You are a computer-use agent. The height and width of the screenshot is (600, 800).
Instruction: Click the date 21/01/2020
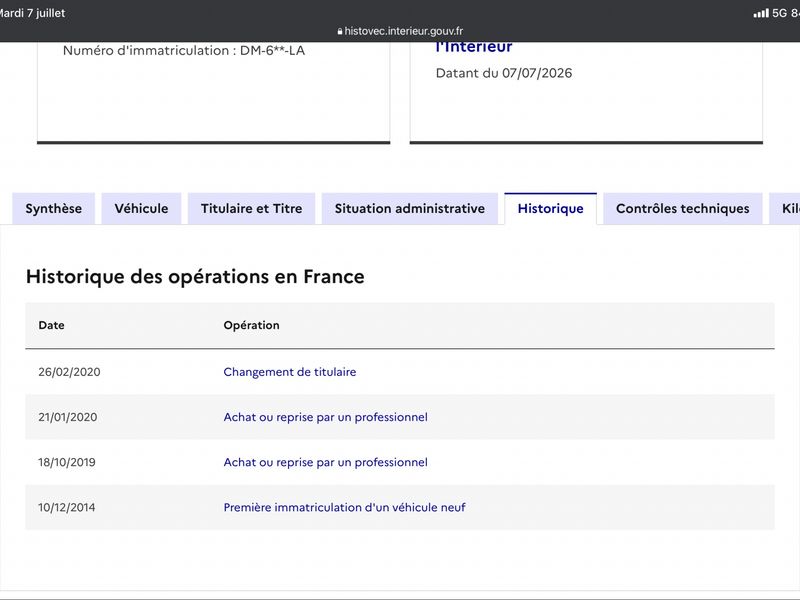pos(68,417)
